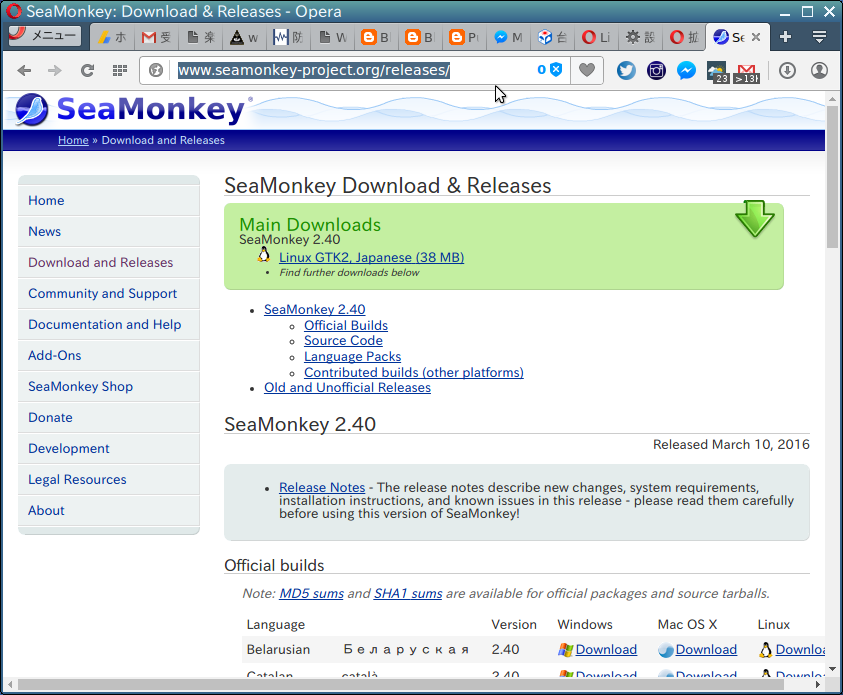Switch to the first Blogger tab
Screen dimensions: 843x695
pos(375,37)
